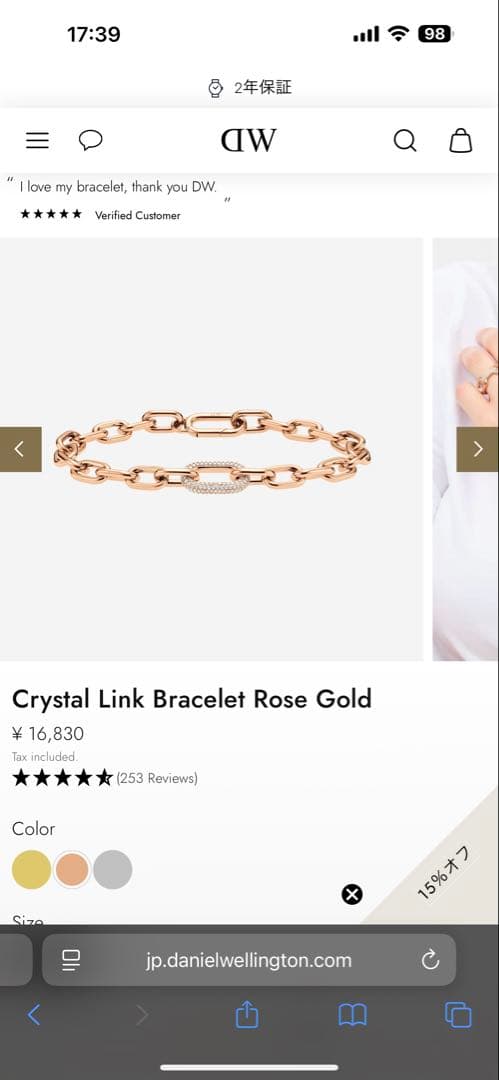The image size is (499, 1080).
Task: Open the Safari tabs overview
Action: pyautogui.click(x=458, y=1015)
